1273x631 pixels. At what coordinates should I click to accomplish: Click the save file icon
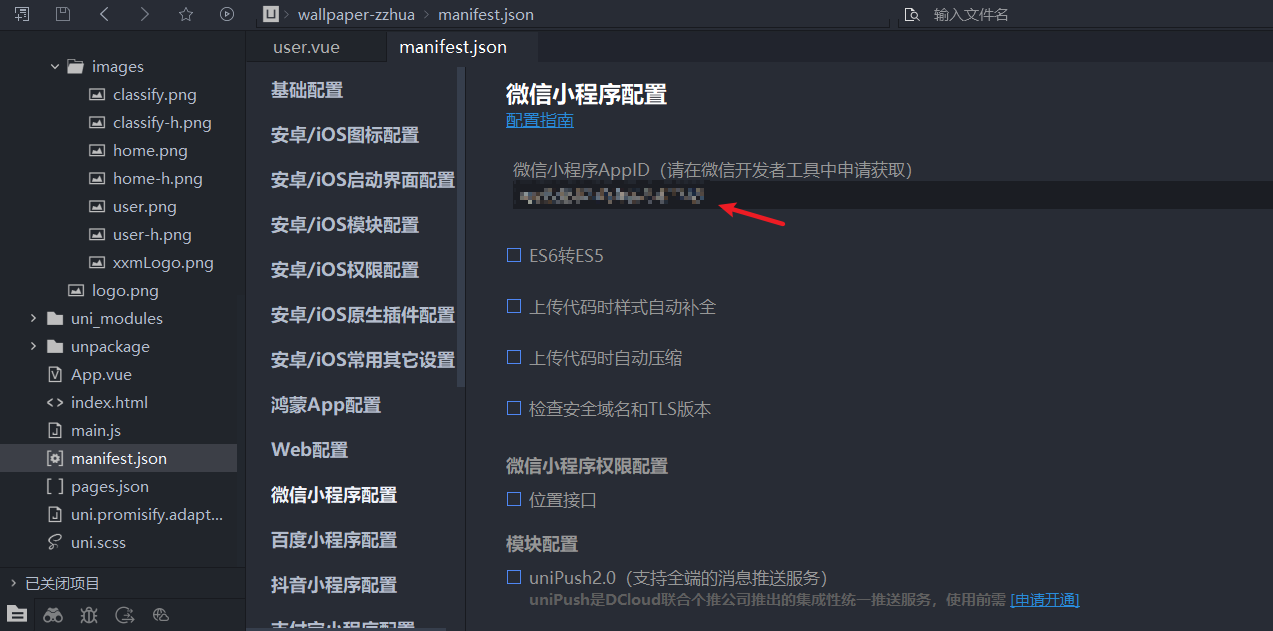pos(63,14)
